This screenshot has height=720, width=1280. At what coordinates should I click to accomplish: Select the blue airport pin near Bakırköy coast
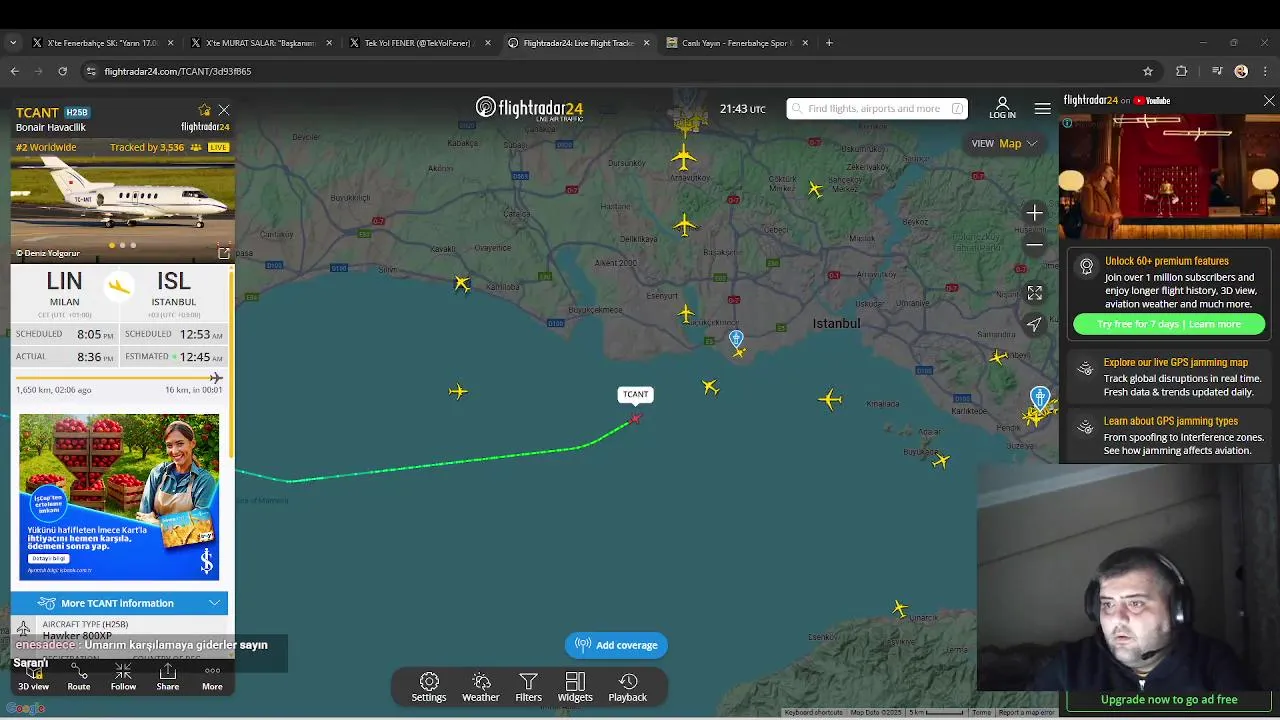pos(736,339)
